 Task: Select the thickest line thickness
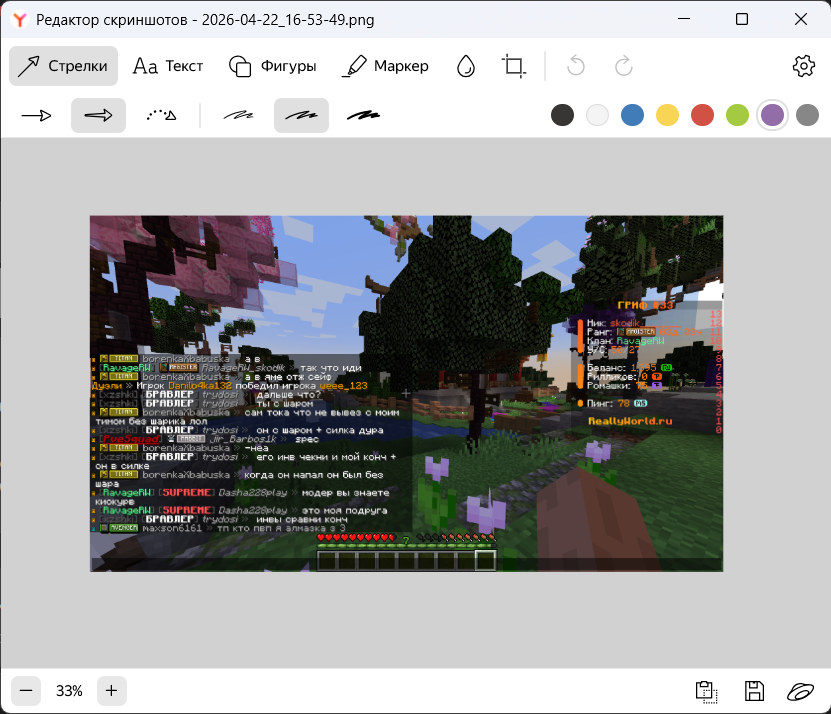point(363,116)
